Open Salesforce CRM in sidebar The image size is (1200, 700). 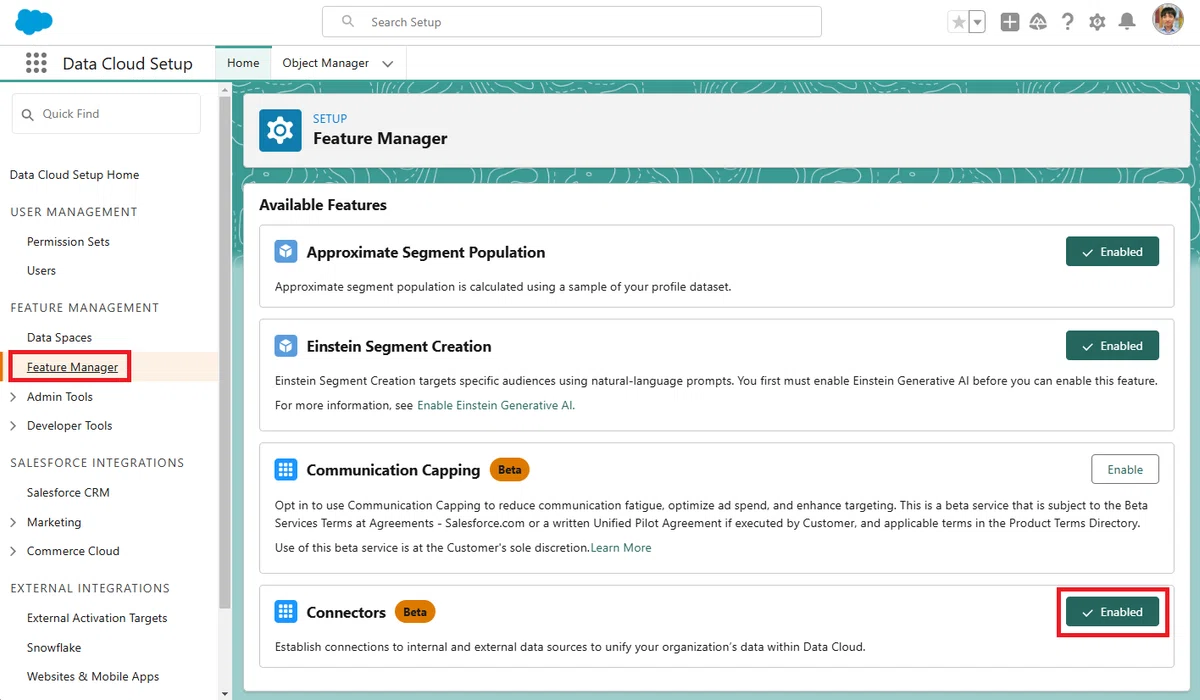68,493
